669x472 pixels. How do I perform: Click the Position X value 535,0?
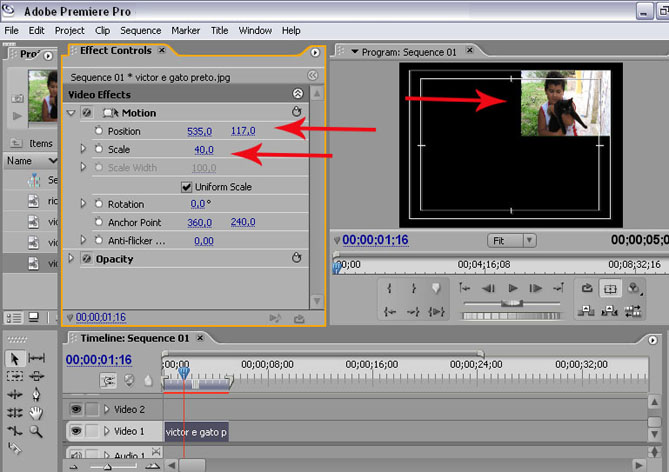[x=200, y=131]
